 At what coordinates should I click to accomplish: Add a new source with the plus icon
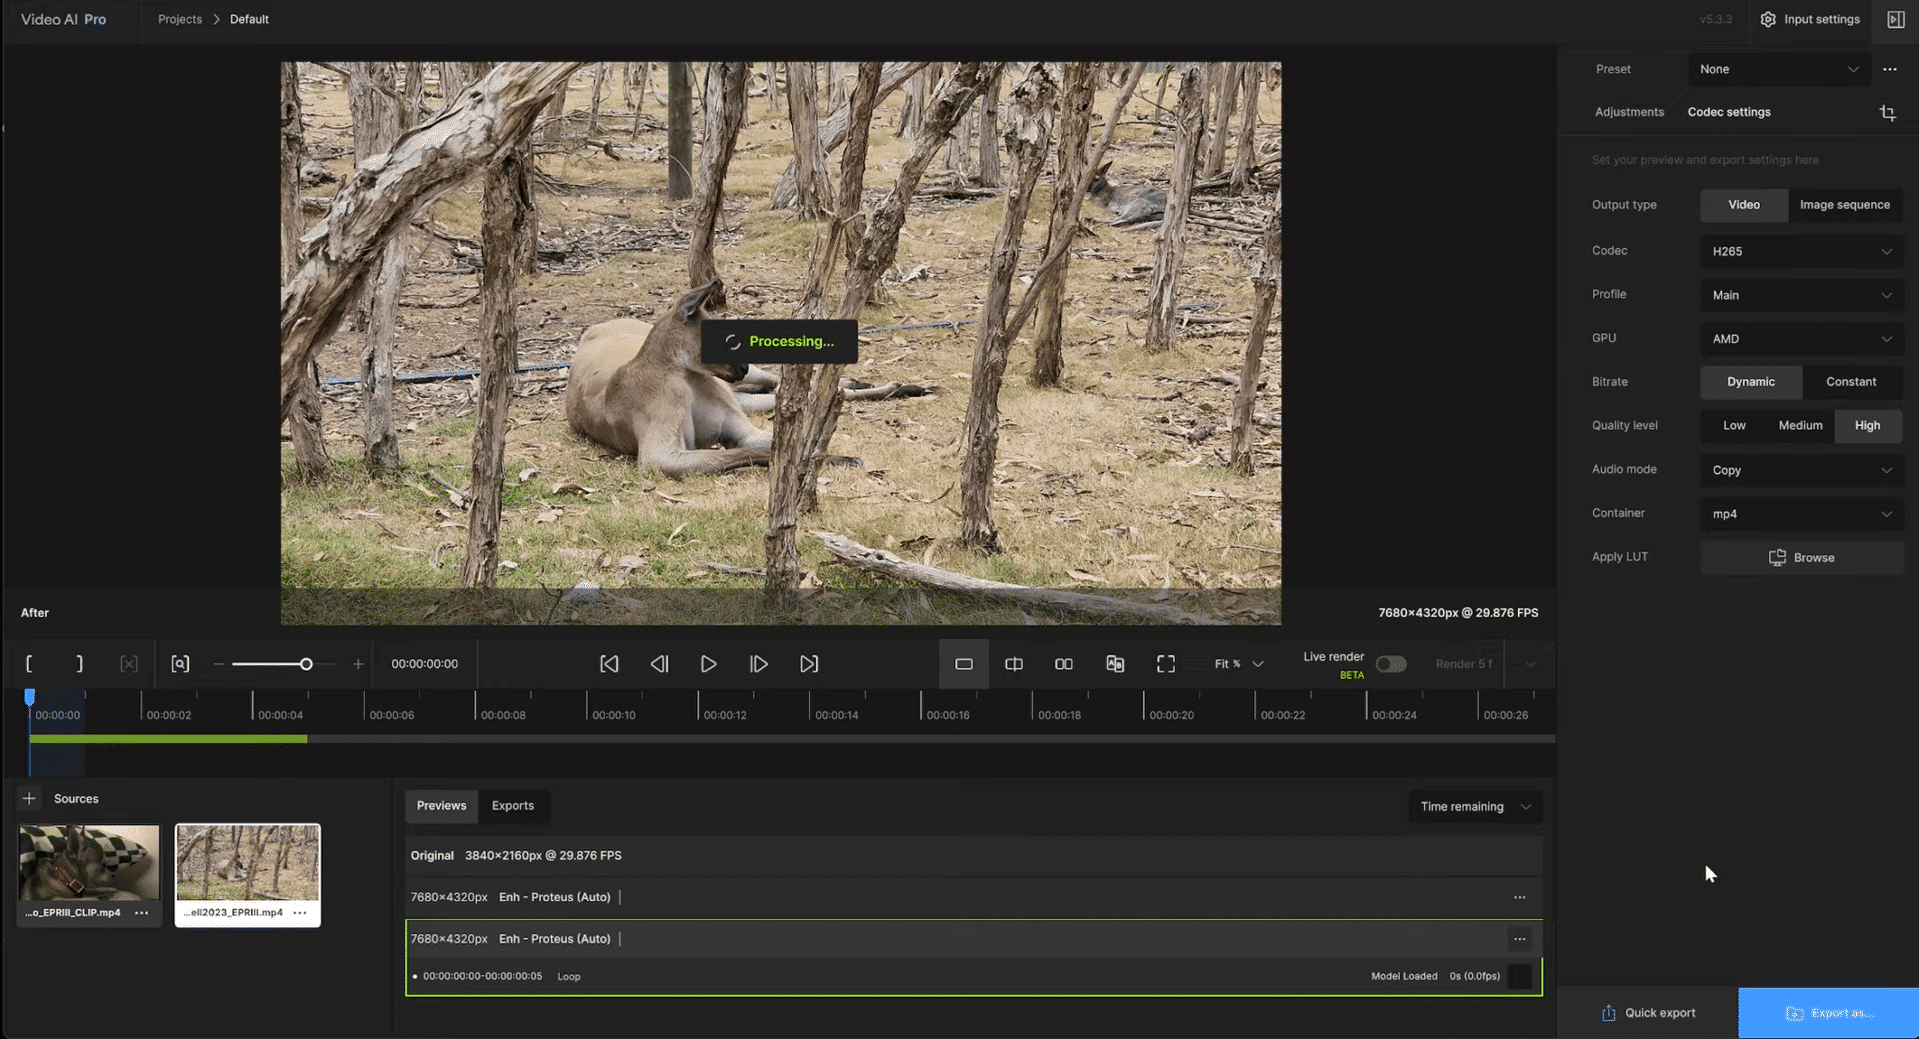coord(29,798)
